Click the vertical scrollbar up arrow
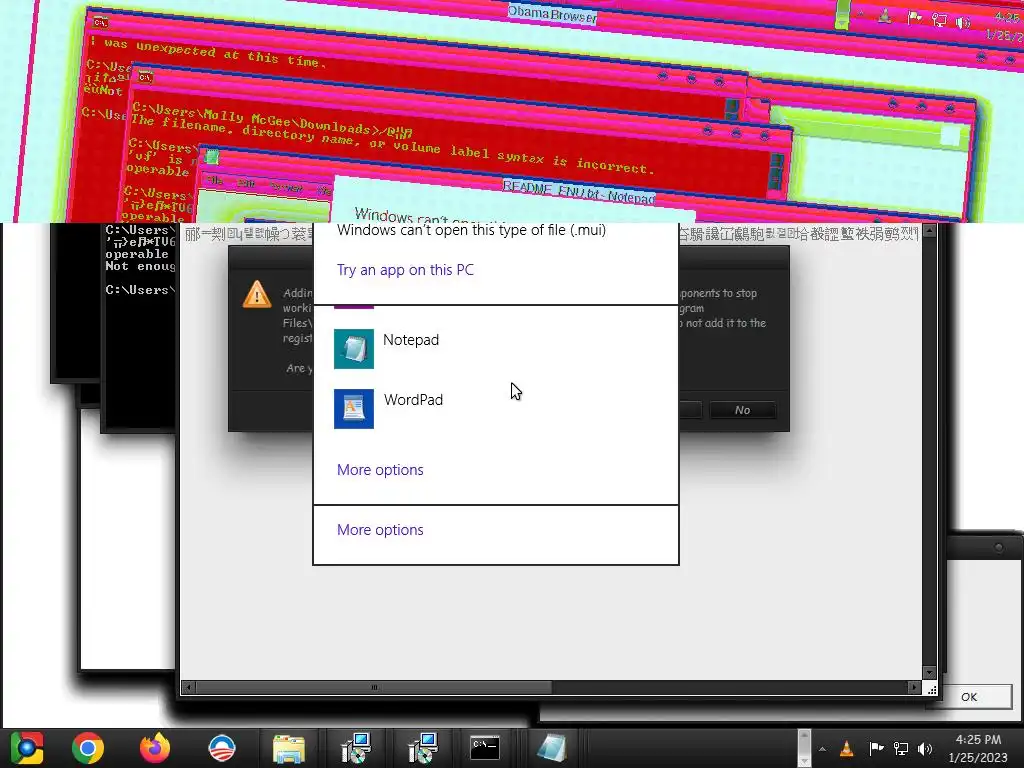This screenshot has width=1024, height=768. click(929, 231)
